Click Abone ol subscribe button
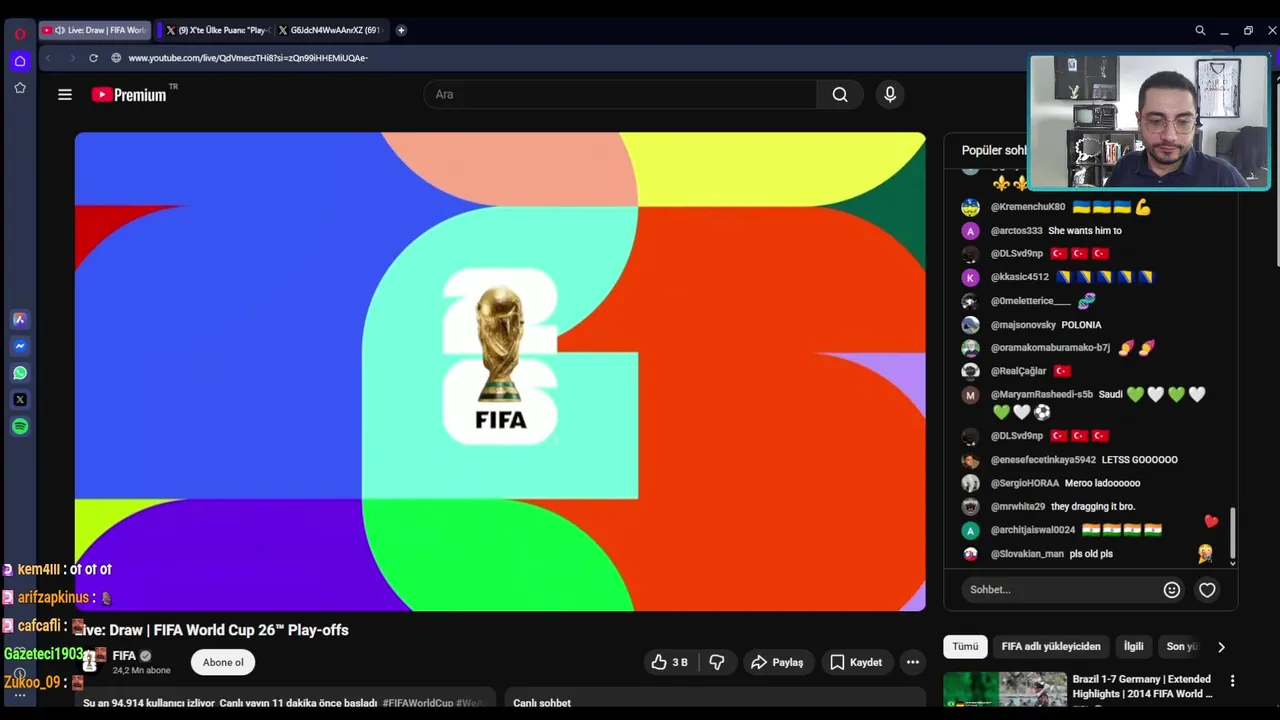 tap(223, 662)
